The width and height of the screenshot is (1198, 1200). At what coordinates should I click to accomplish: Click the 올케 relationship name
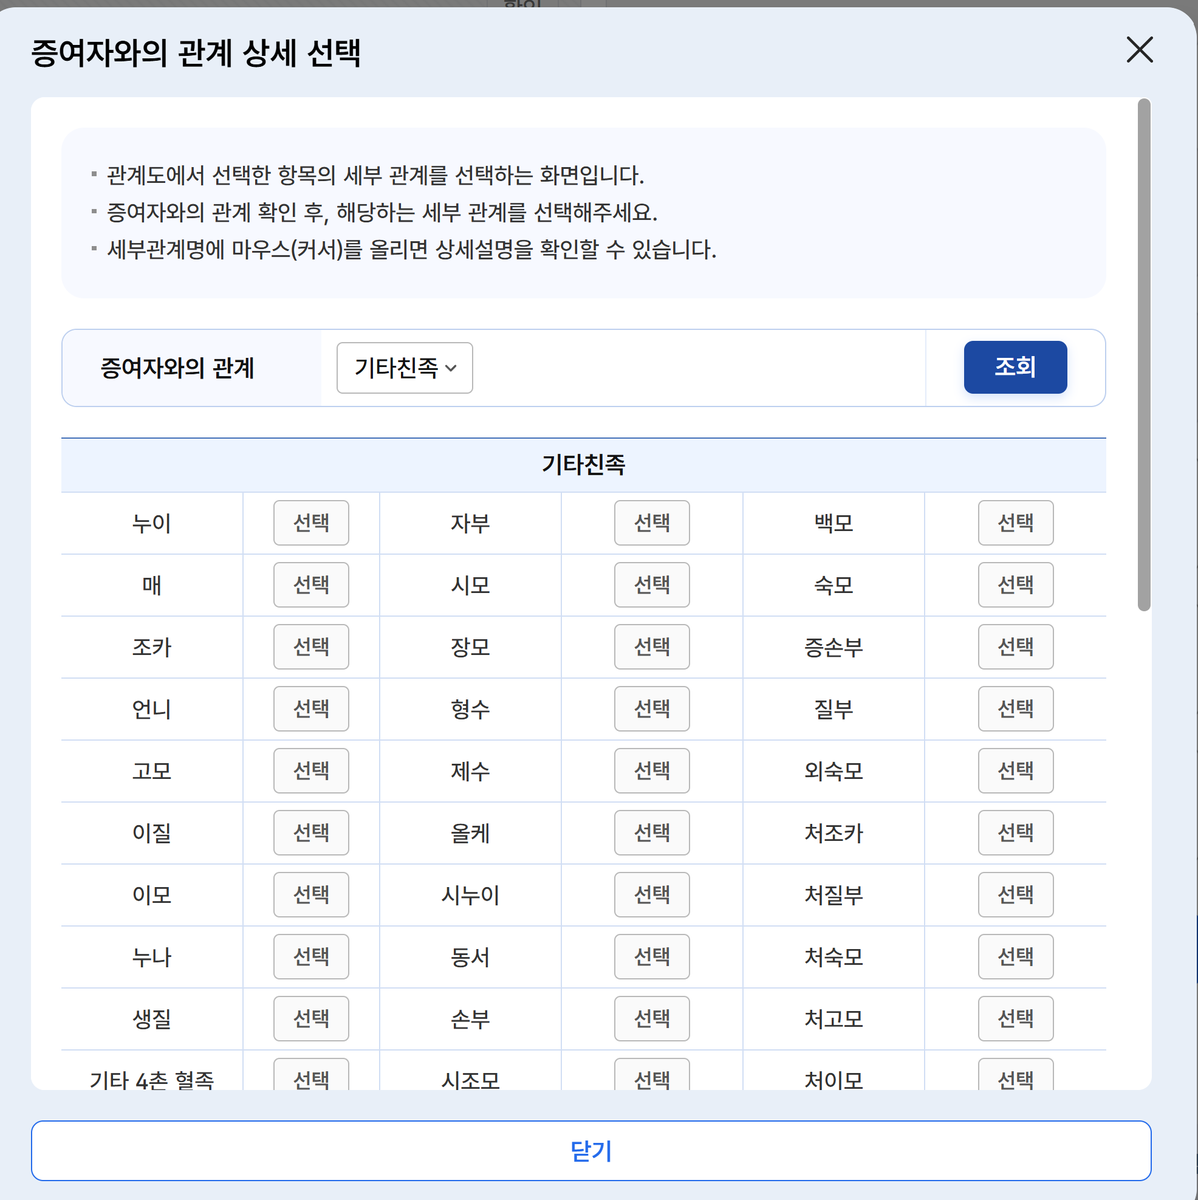click(x=470, y=833)
